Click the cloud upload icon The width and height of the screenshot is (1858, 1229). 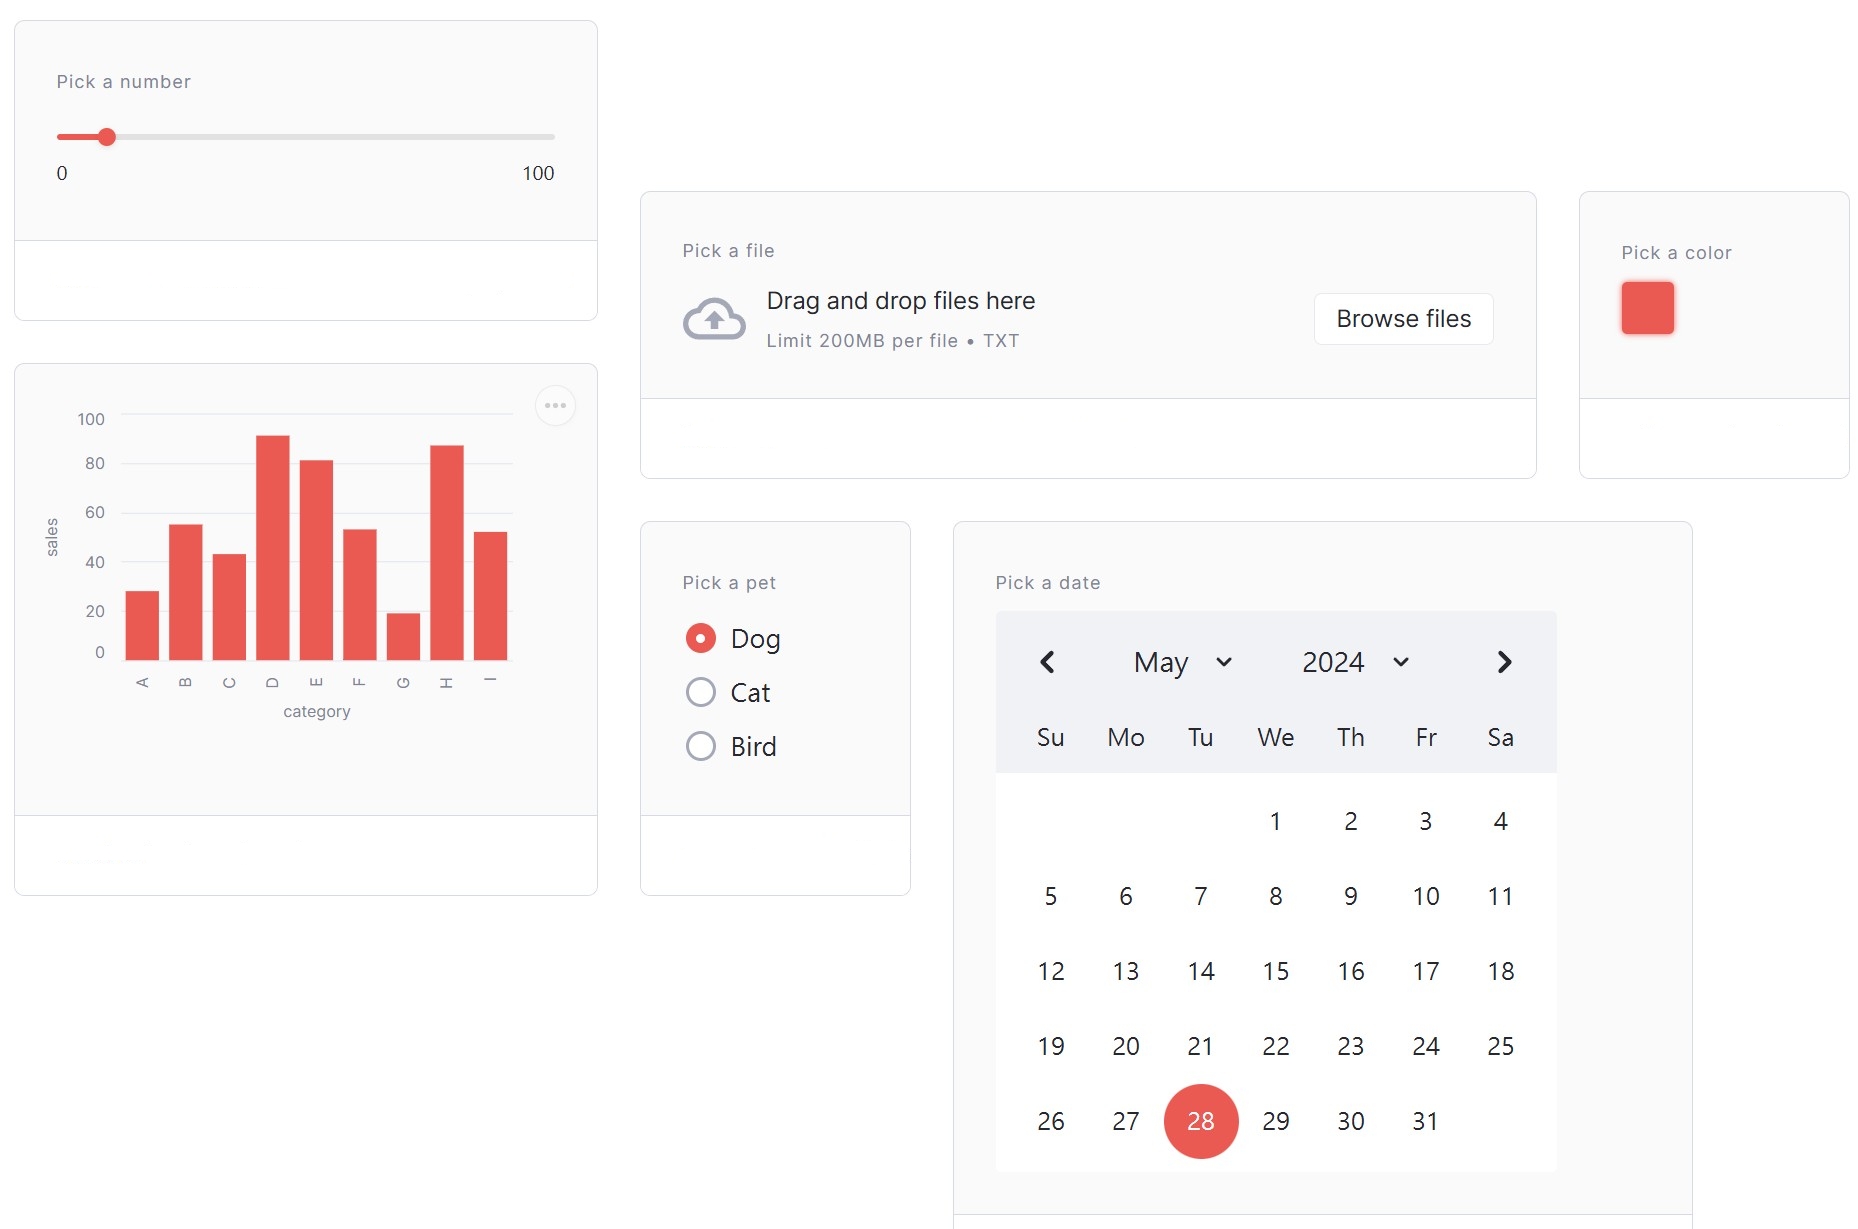click(x=713, y=320)
